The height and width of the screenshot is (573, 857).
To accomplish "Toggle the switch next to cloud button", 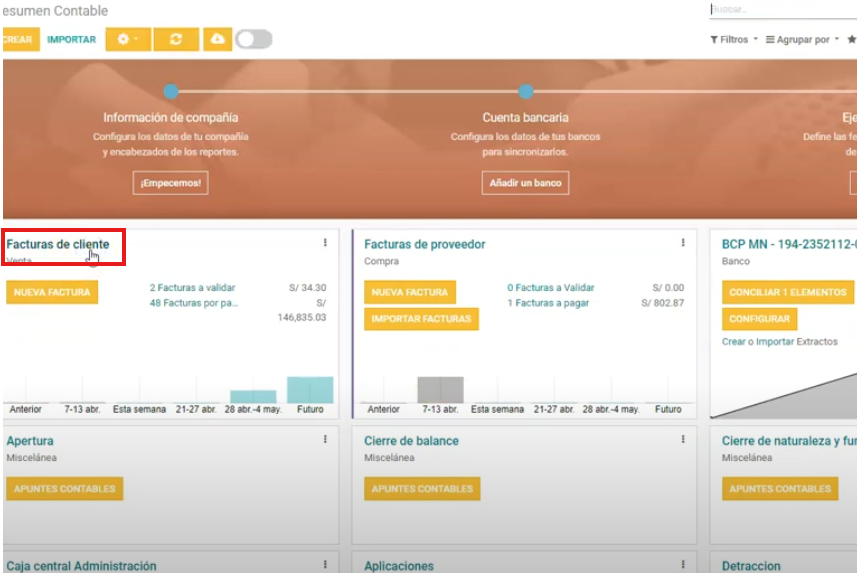I will click(x=254, y=39).
